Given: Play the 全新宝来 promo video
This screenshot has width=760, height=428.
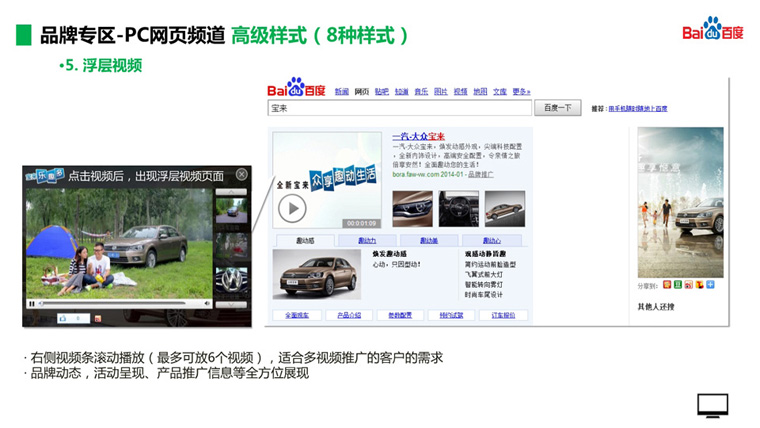Looking at the screenshot, I should click(x=292, y=208).
